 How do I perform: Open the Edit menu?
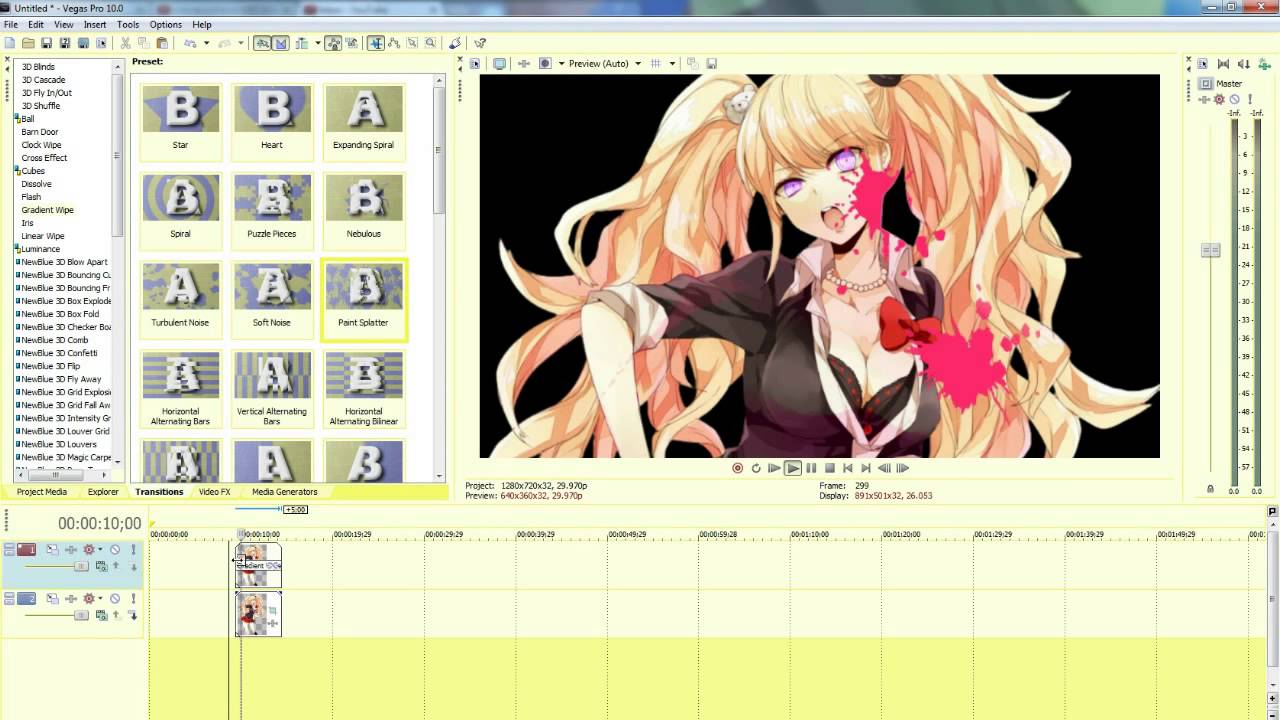[36, 24]
